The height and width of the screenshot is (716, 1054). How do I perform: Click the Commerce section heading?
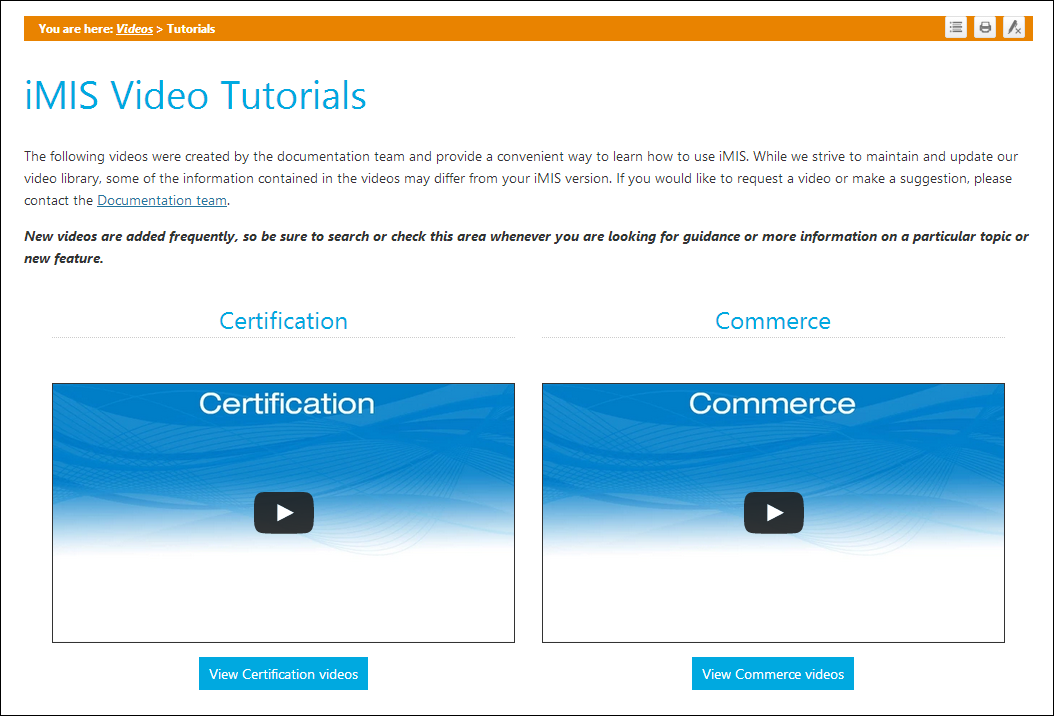[773, 321]
